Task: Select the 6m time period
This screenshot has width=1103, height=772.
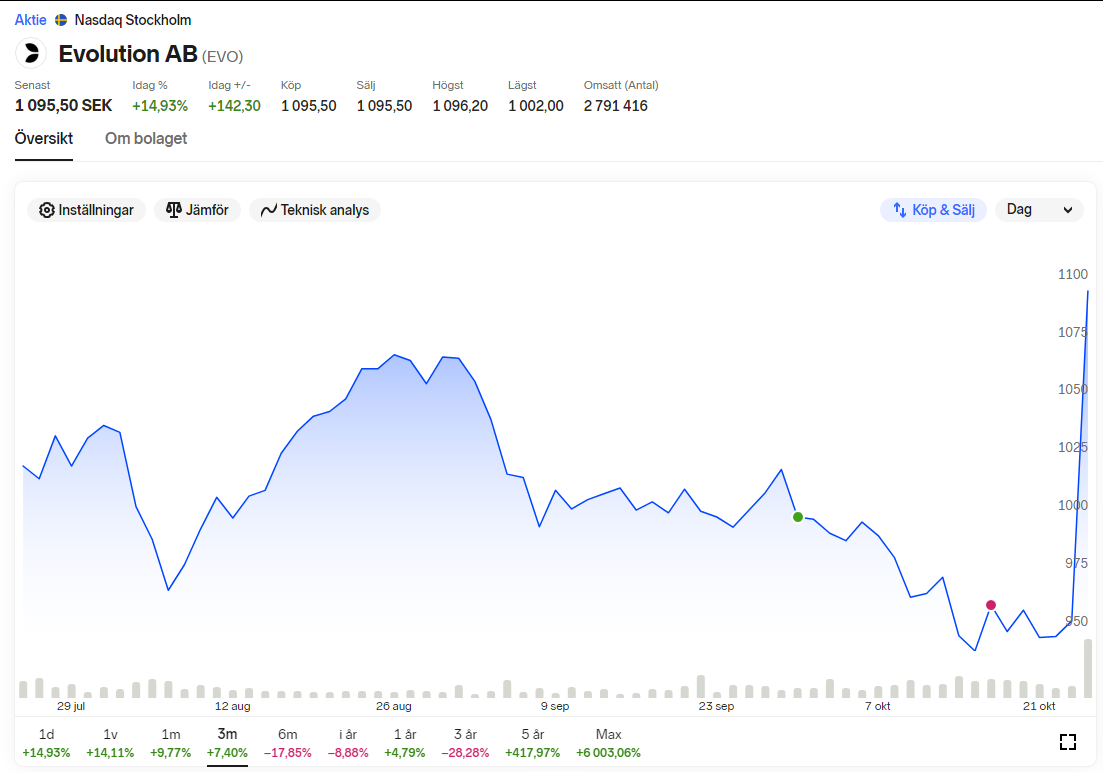Action: pyautogui.click(x=287, y=743)
